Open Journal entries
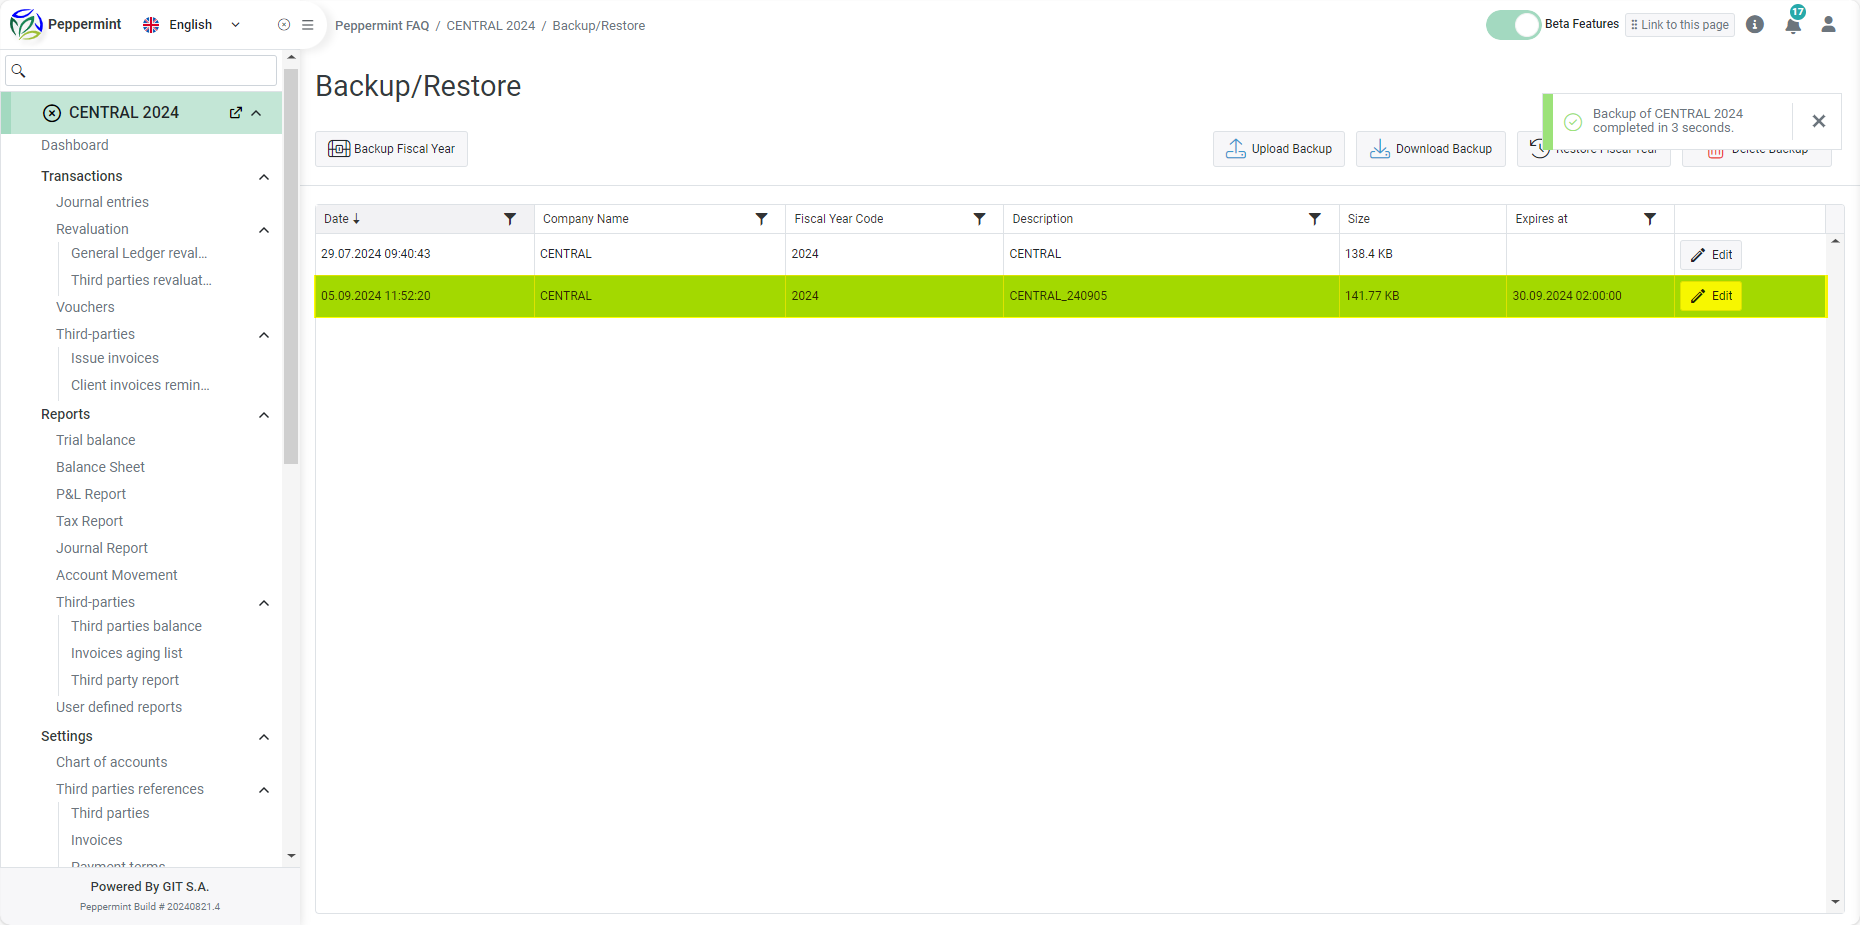Viewport: 1860px width, 925px height. (x=102, y=202)
